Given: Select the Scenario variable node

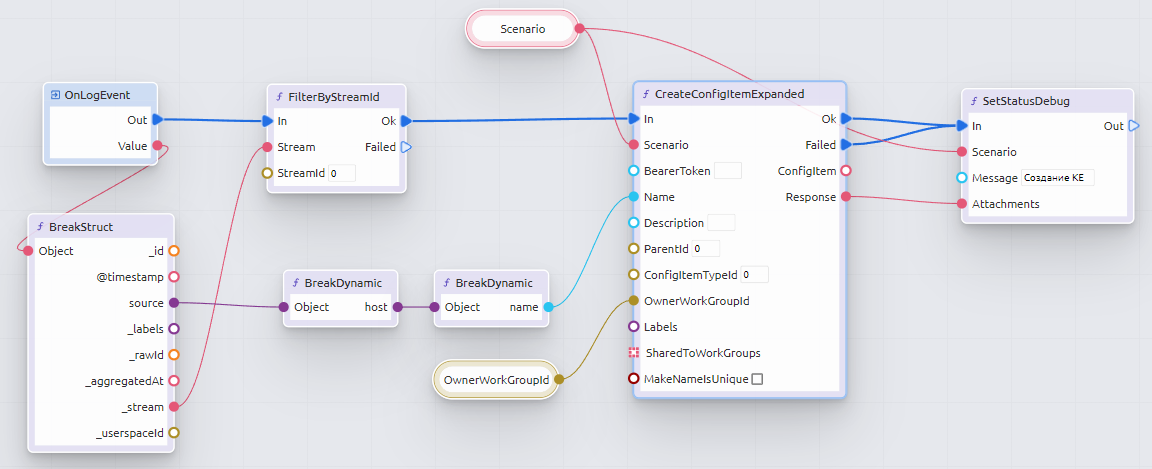Looking at the screenshot, I should pos(522,29).
